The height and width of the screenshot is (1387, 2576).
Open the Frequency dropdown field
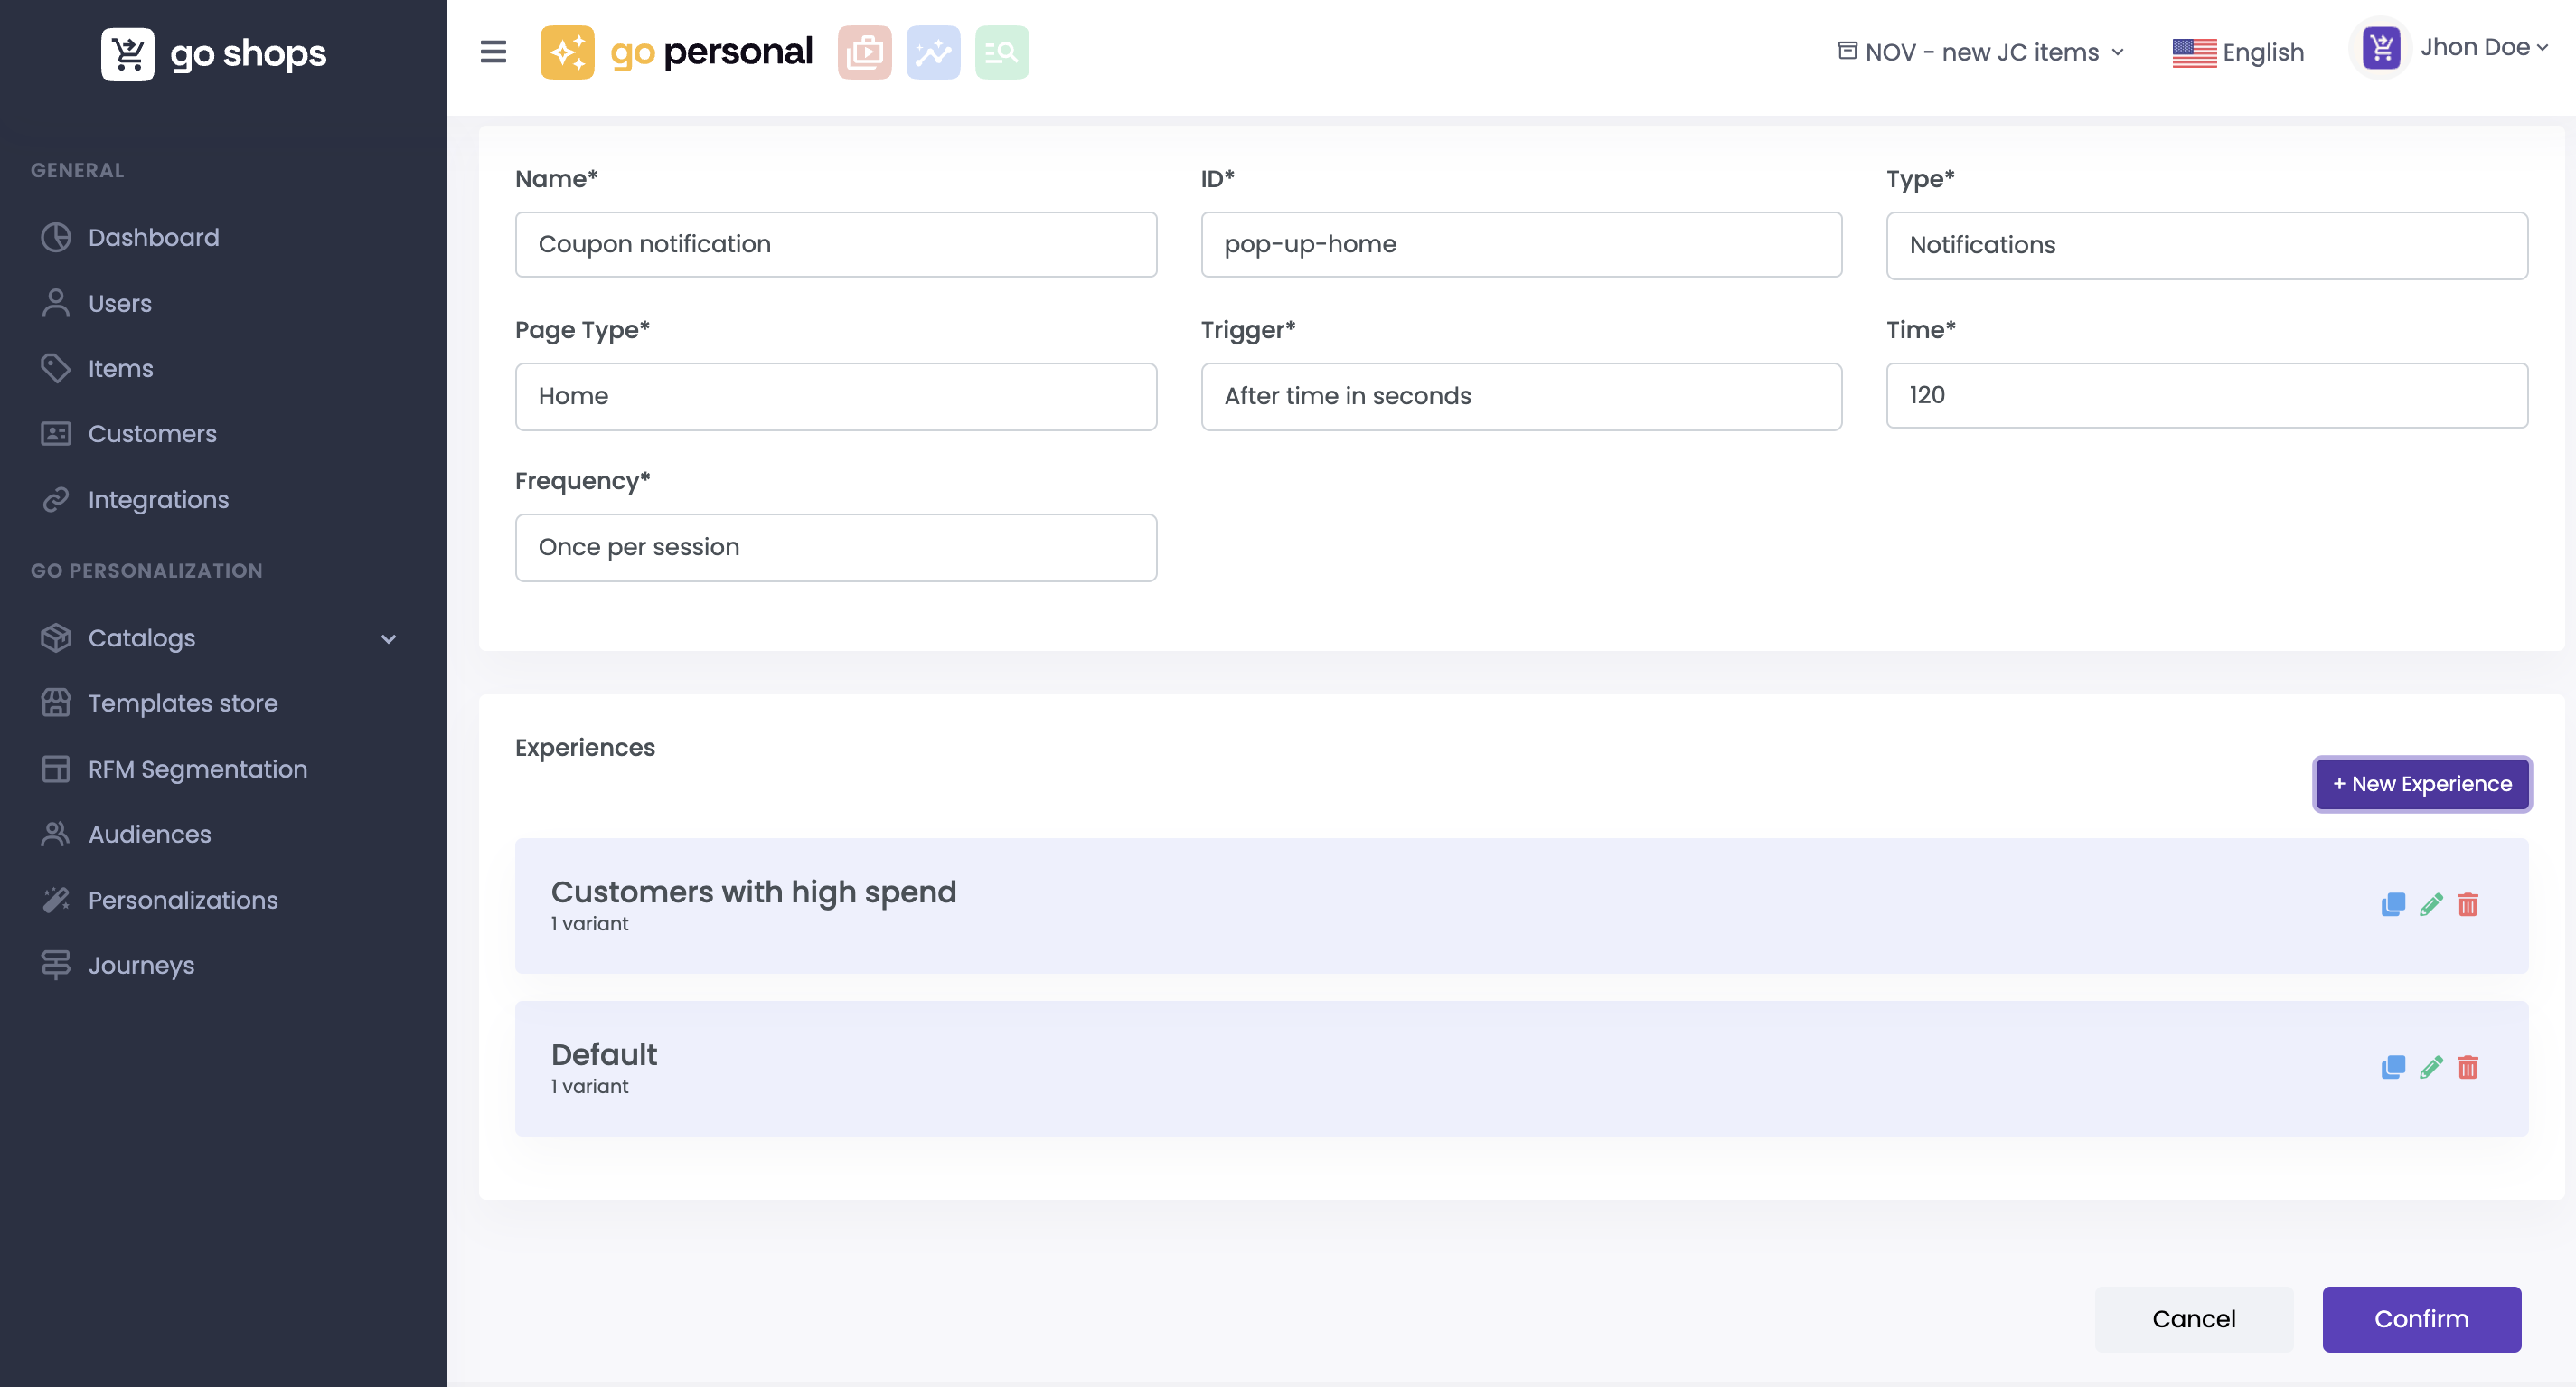click(835, 548)
